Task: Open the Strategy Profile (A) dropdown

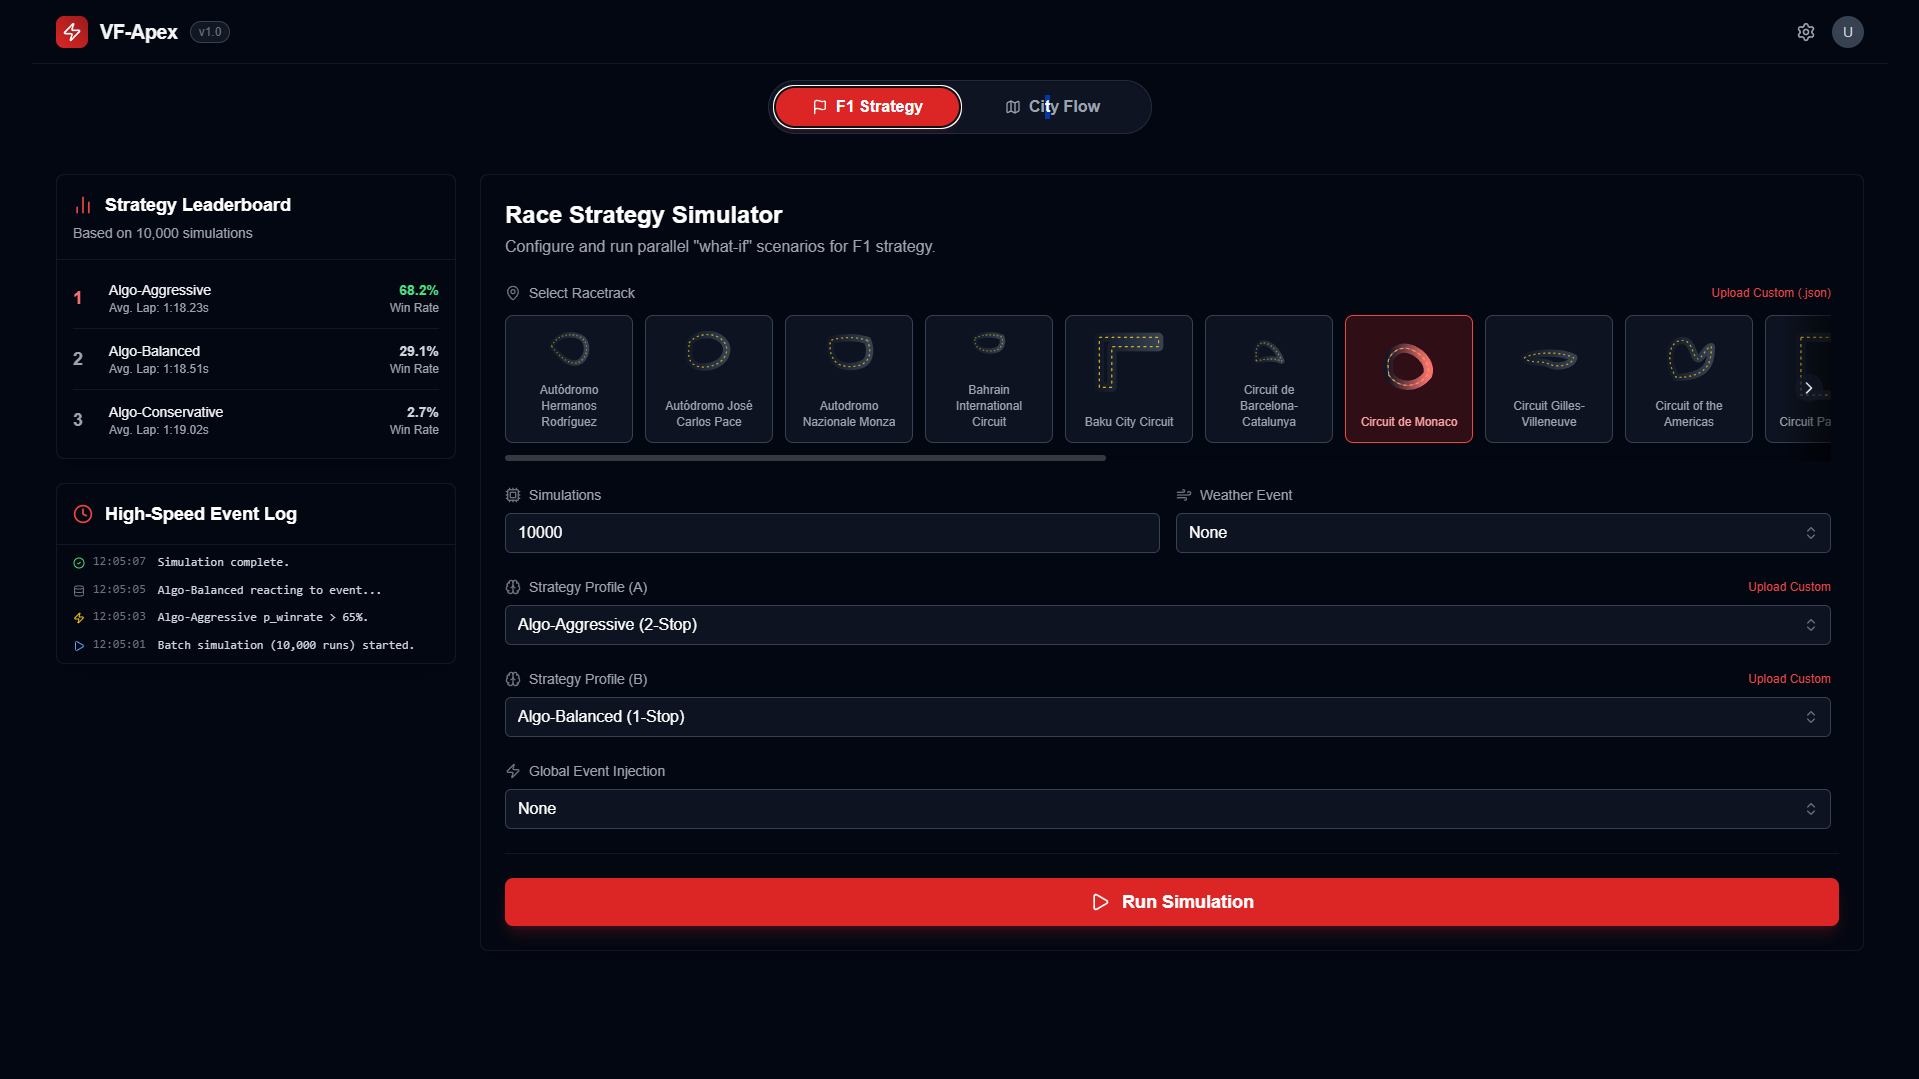Action: [1168, 625]
